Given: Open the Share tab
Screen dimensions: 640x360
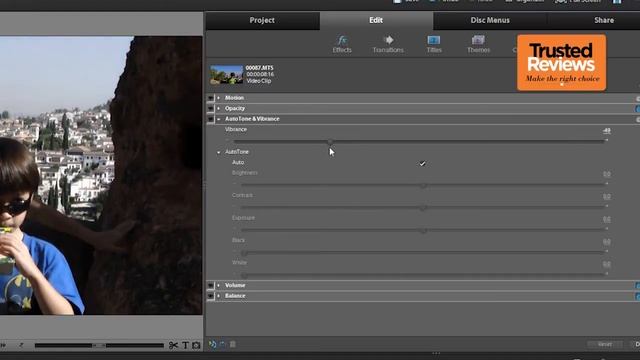Looking at the screenshot, I should (604, 20).
